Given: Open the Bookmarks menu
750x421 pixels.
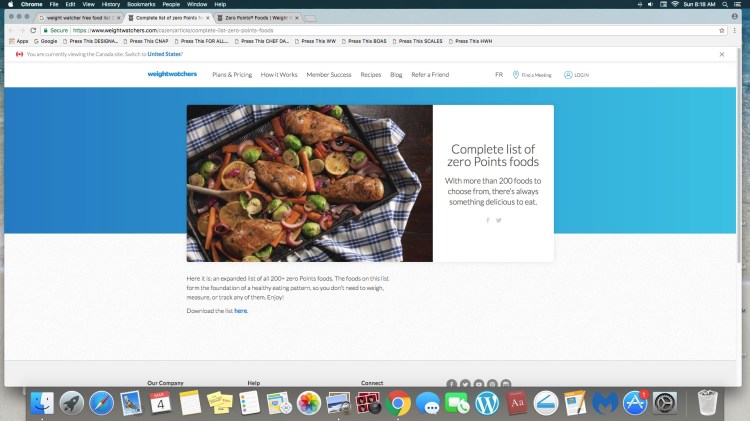Looking at the screenshot, I should click(x=141, y=4).
